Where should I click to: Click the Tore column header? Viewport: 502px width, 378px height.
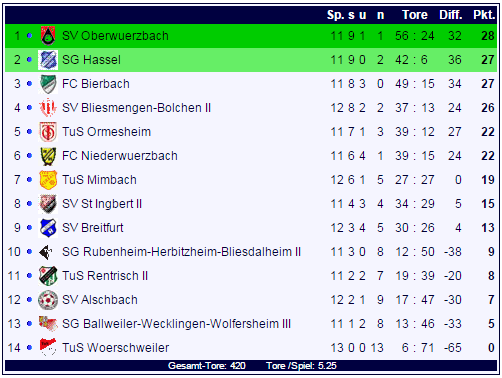[x=415, y=15]
